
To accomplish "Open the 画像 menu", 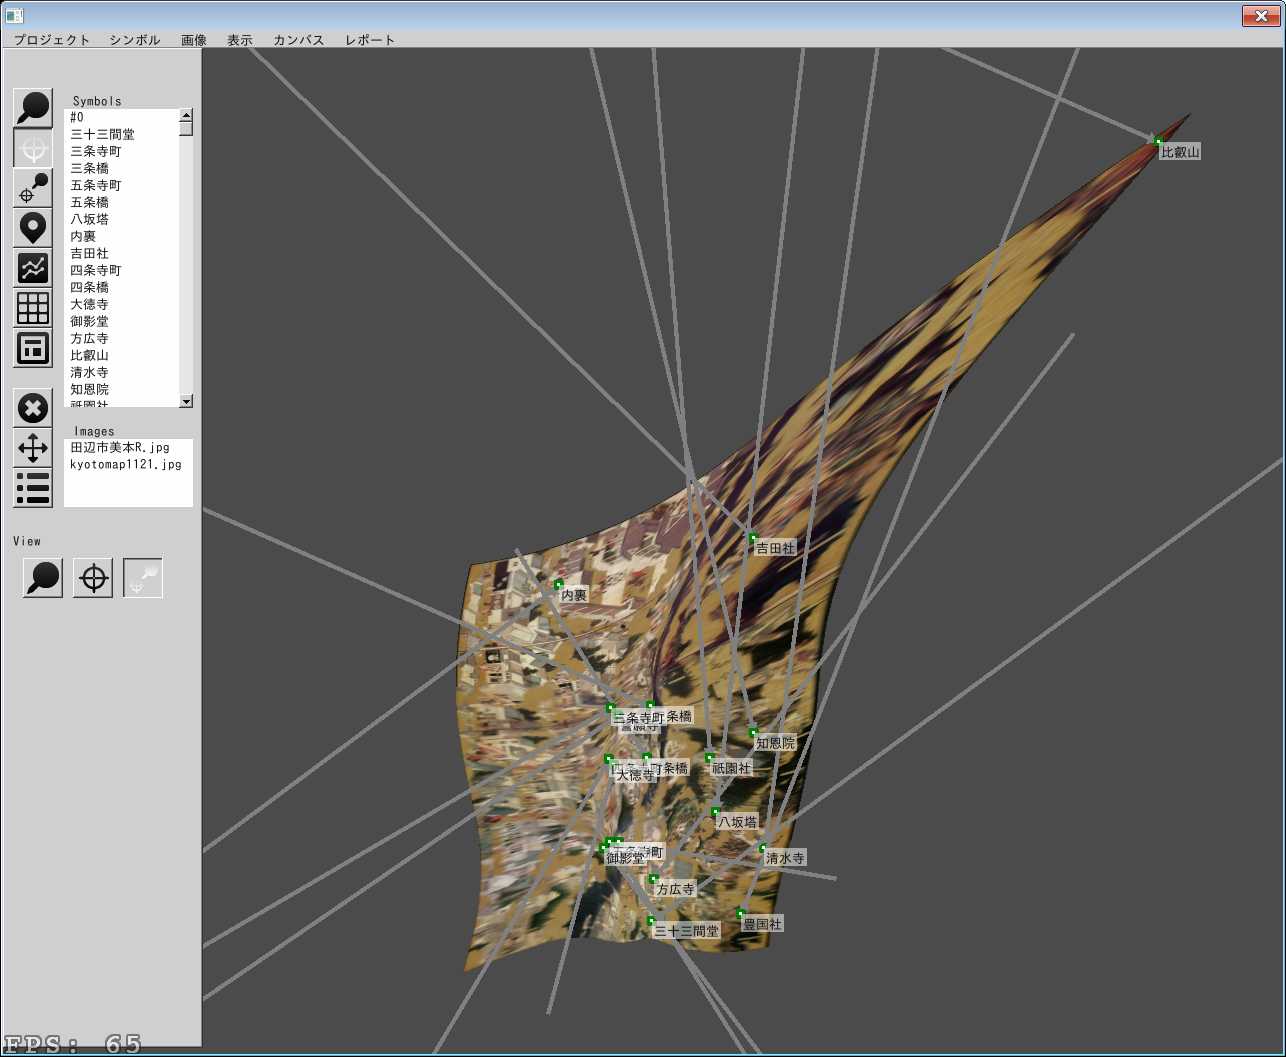I will coord(194,40).
